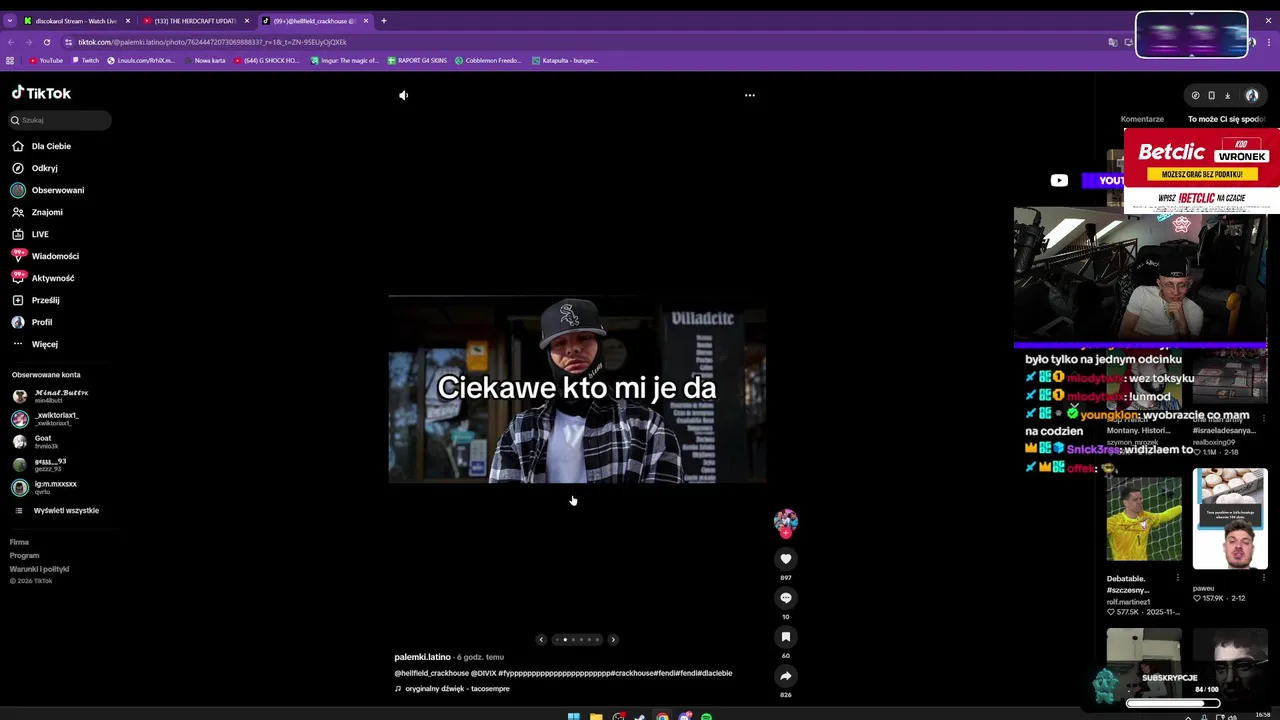This screenshot has height=720, width=1280.
Task: Open tab search dropdown in Chrome
Action: tap(9, 20)
